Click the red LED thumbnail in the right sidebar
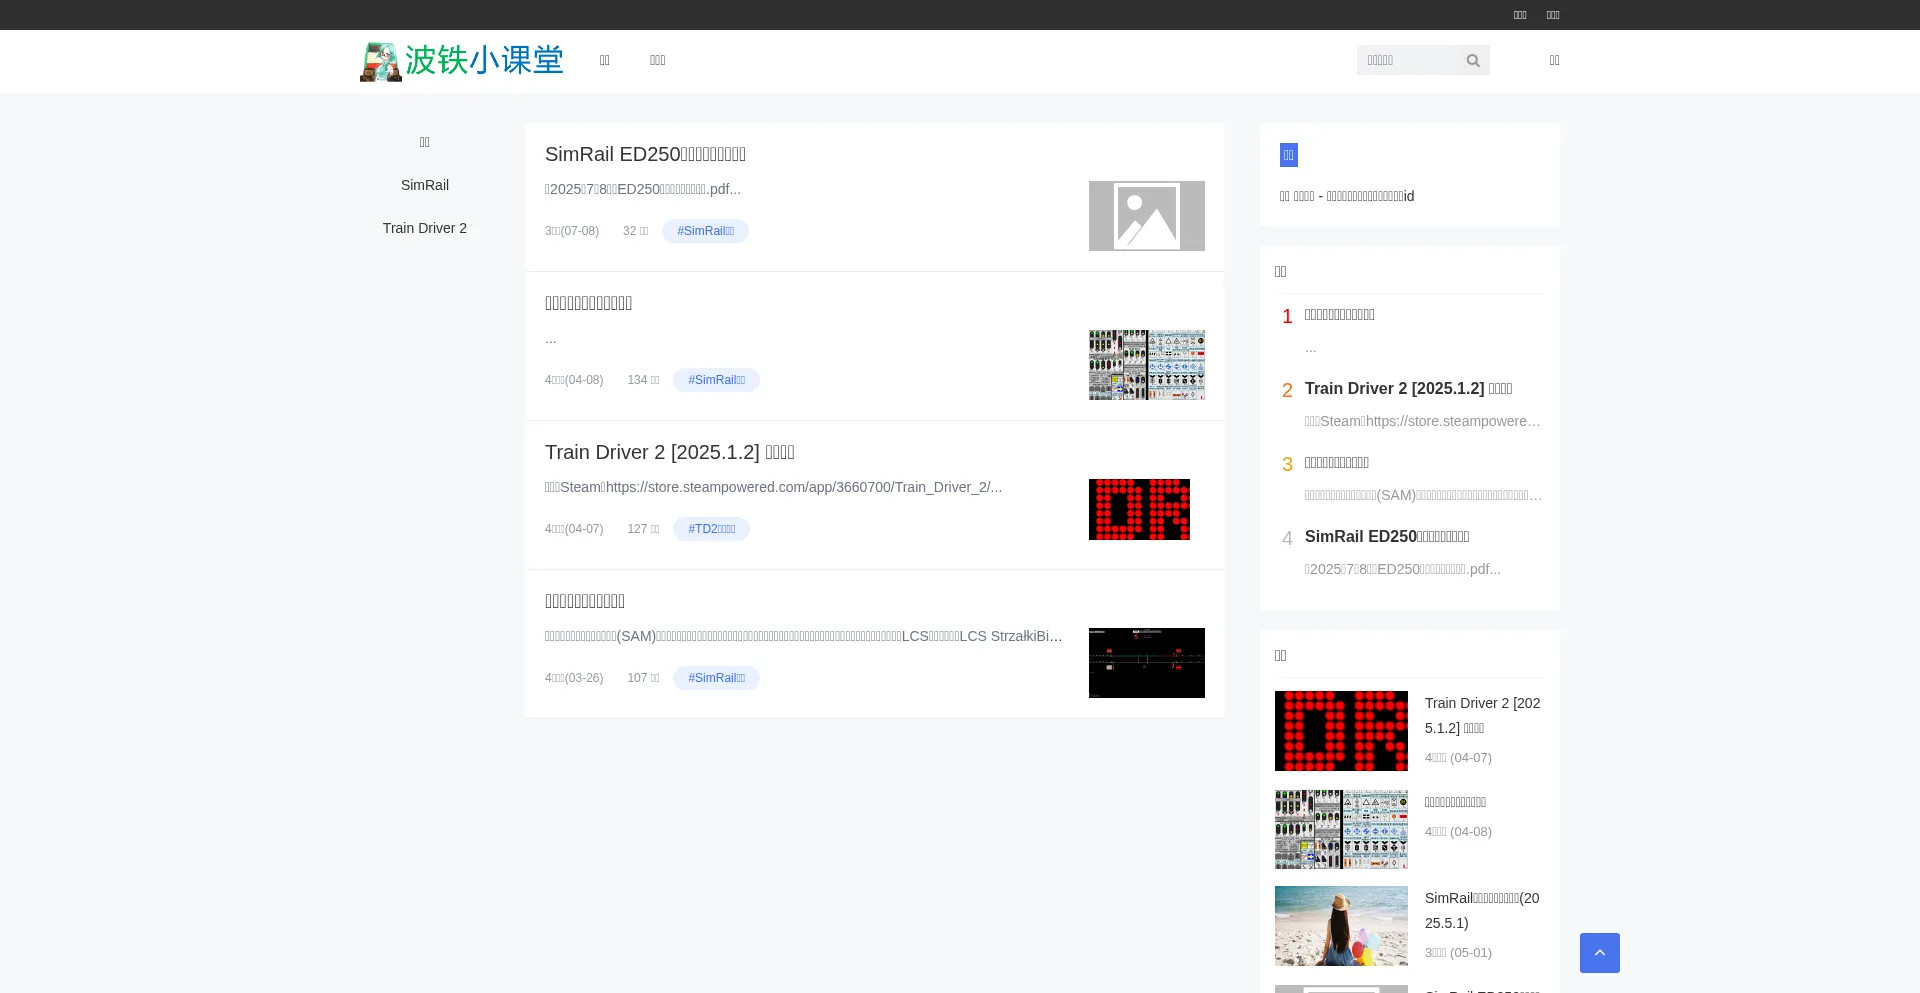This screenshot has width=1920, height=993. pos(1341,731)
